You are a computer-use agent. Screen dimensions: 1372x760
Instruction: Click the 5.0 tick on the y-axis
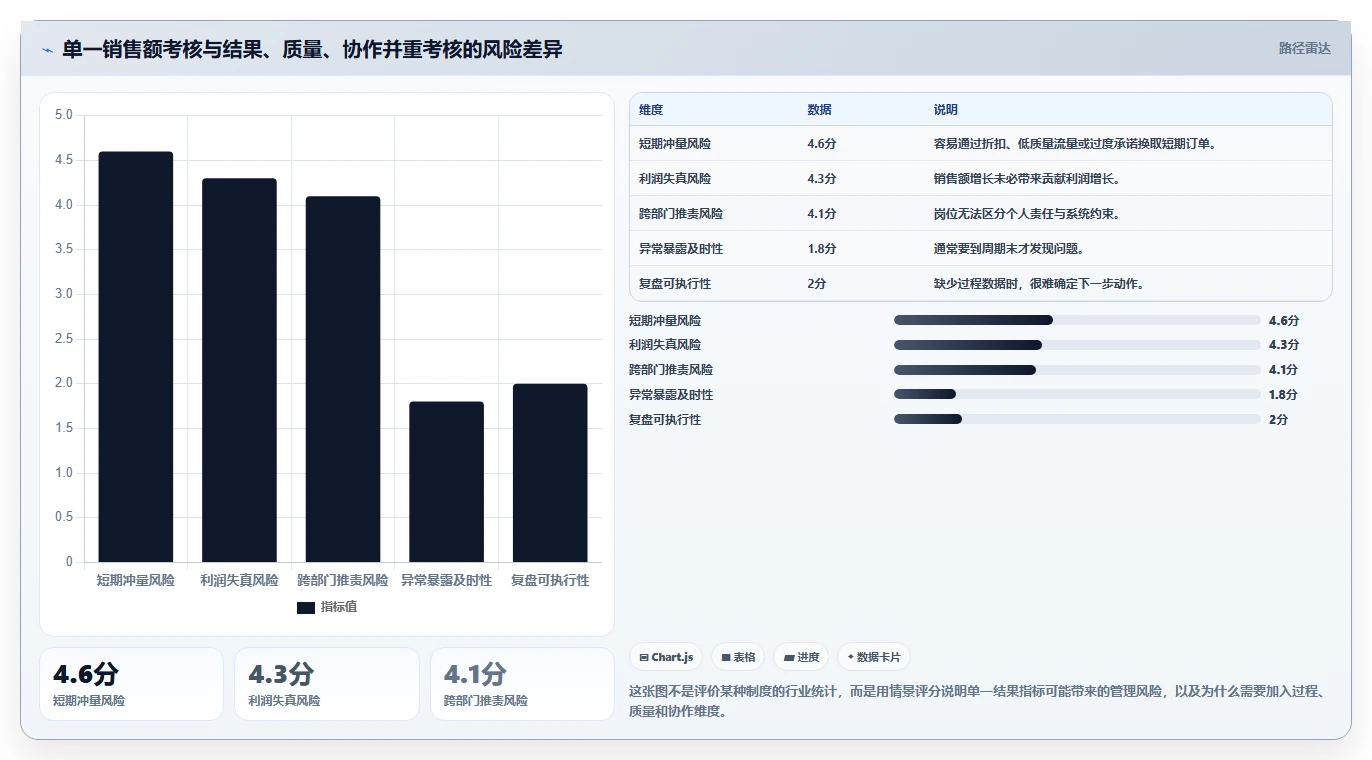click(64, 115)
